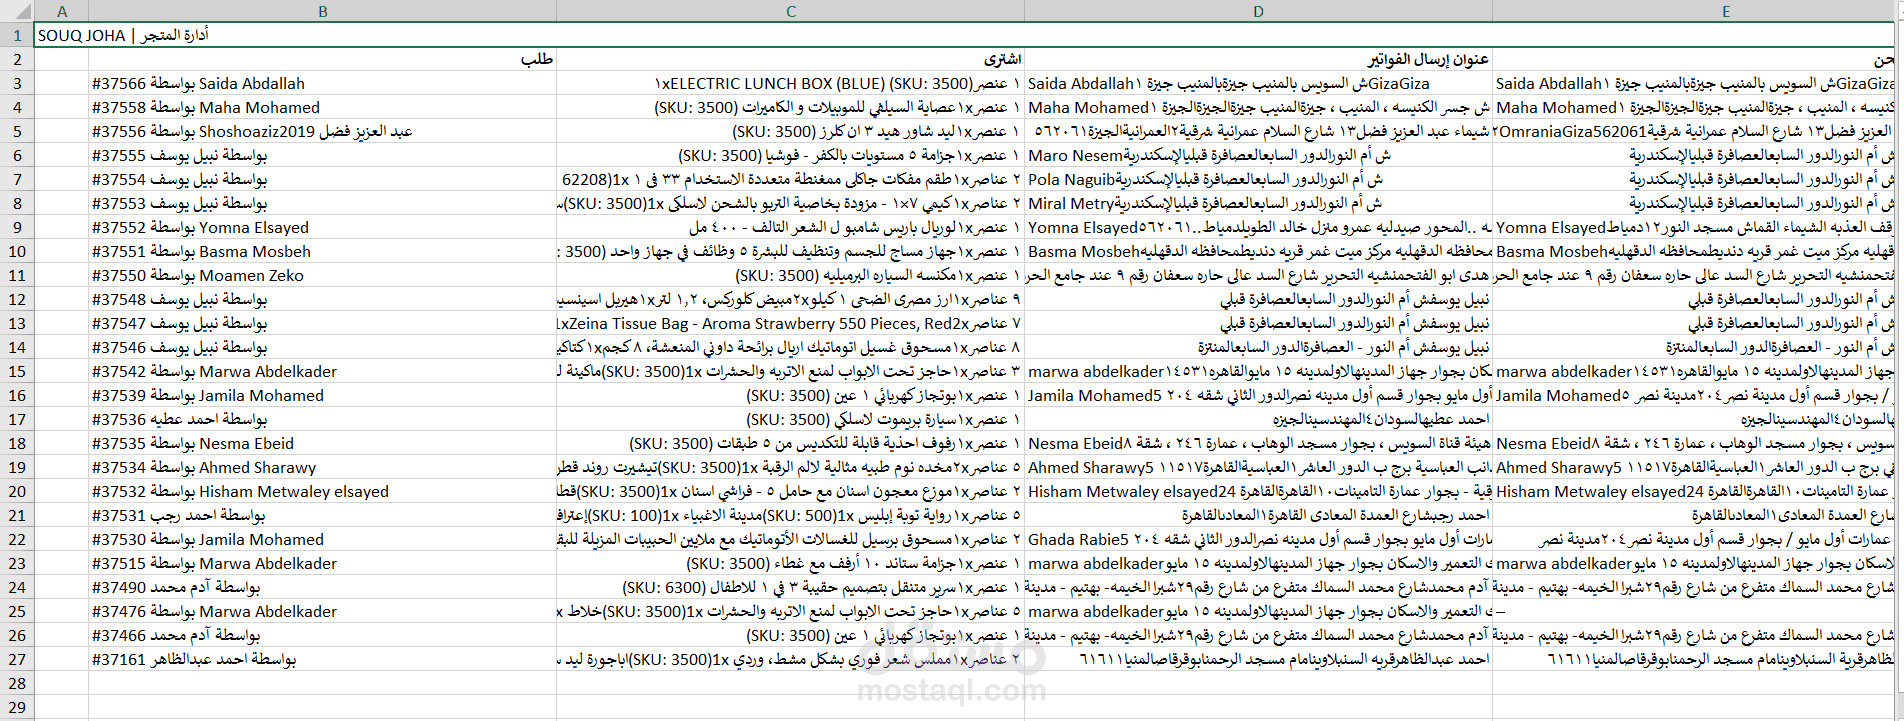
Task: Select order #37535 Nesma Ebeid cell
Action: pyautogui.click(x=322, y=443)
